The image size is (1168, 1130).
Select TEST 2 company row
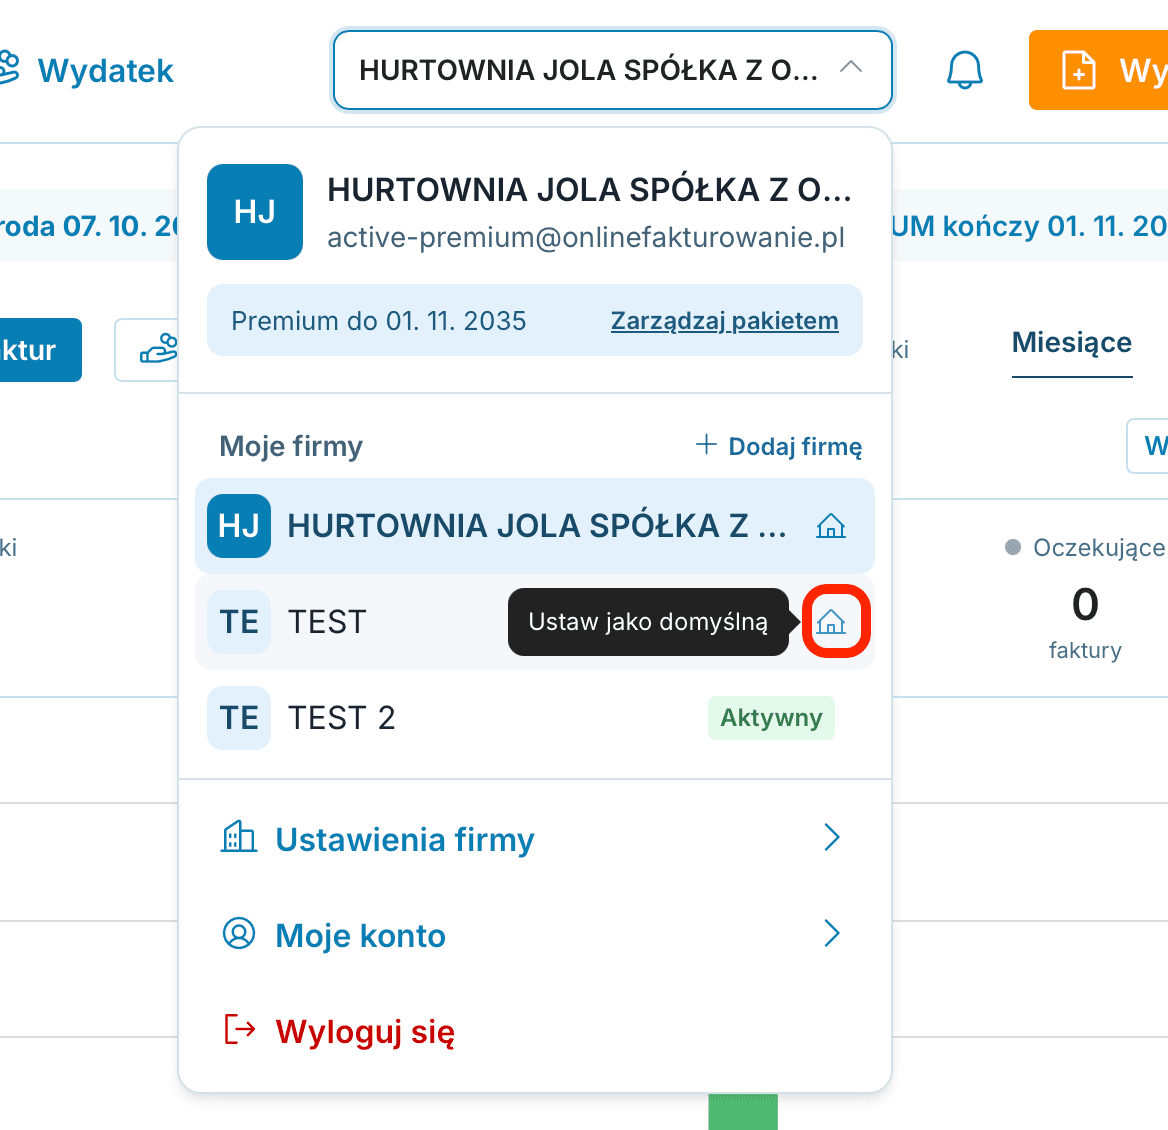coord(535,718)
